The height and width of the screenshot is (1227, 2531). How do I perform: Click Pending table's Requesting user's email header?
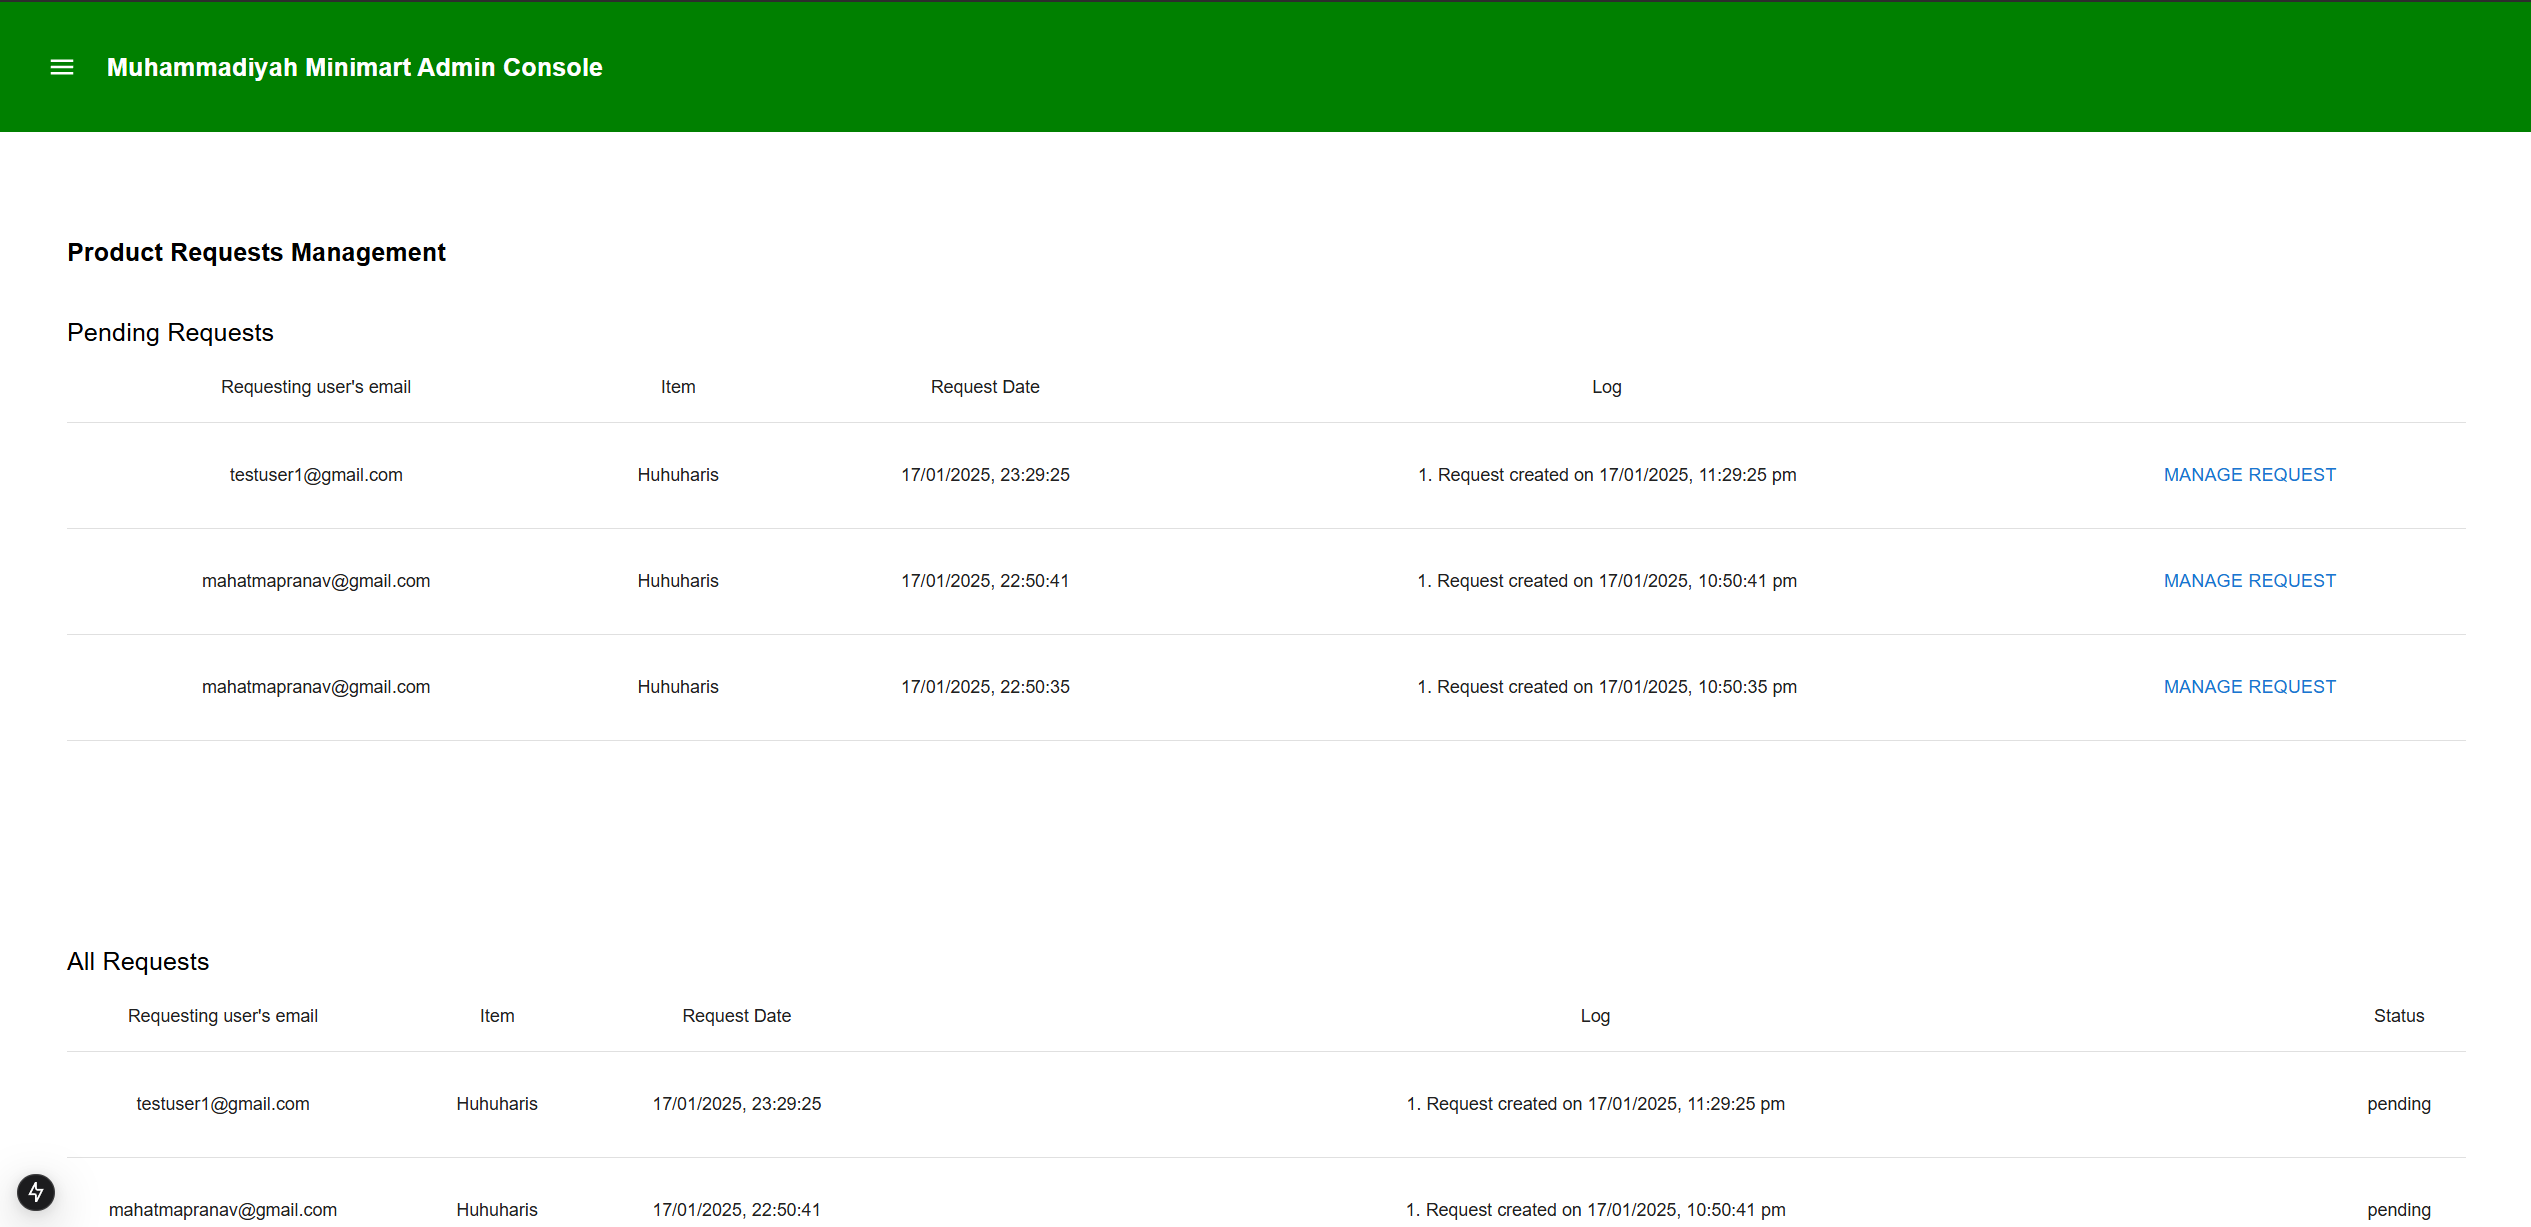click(316, 387)
